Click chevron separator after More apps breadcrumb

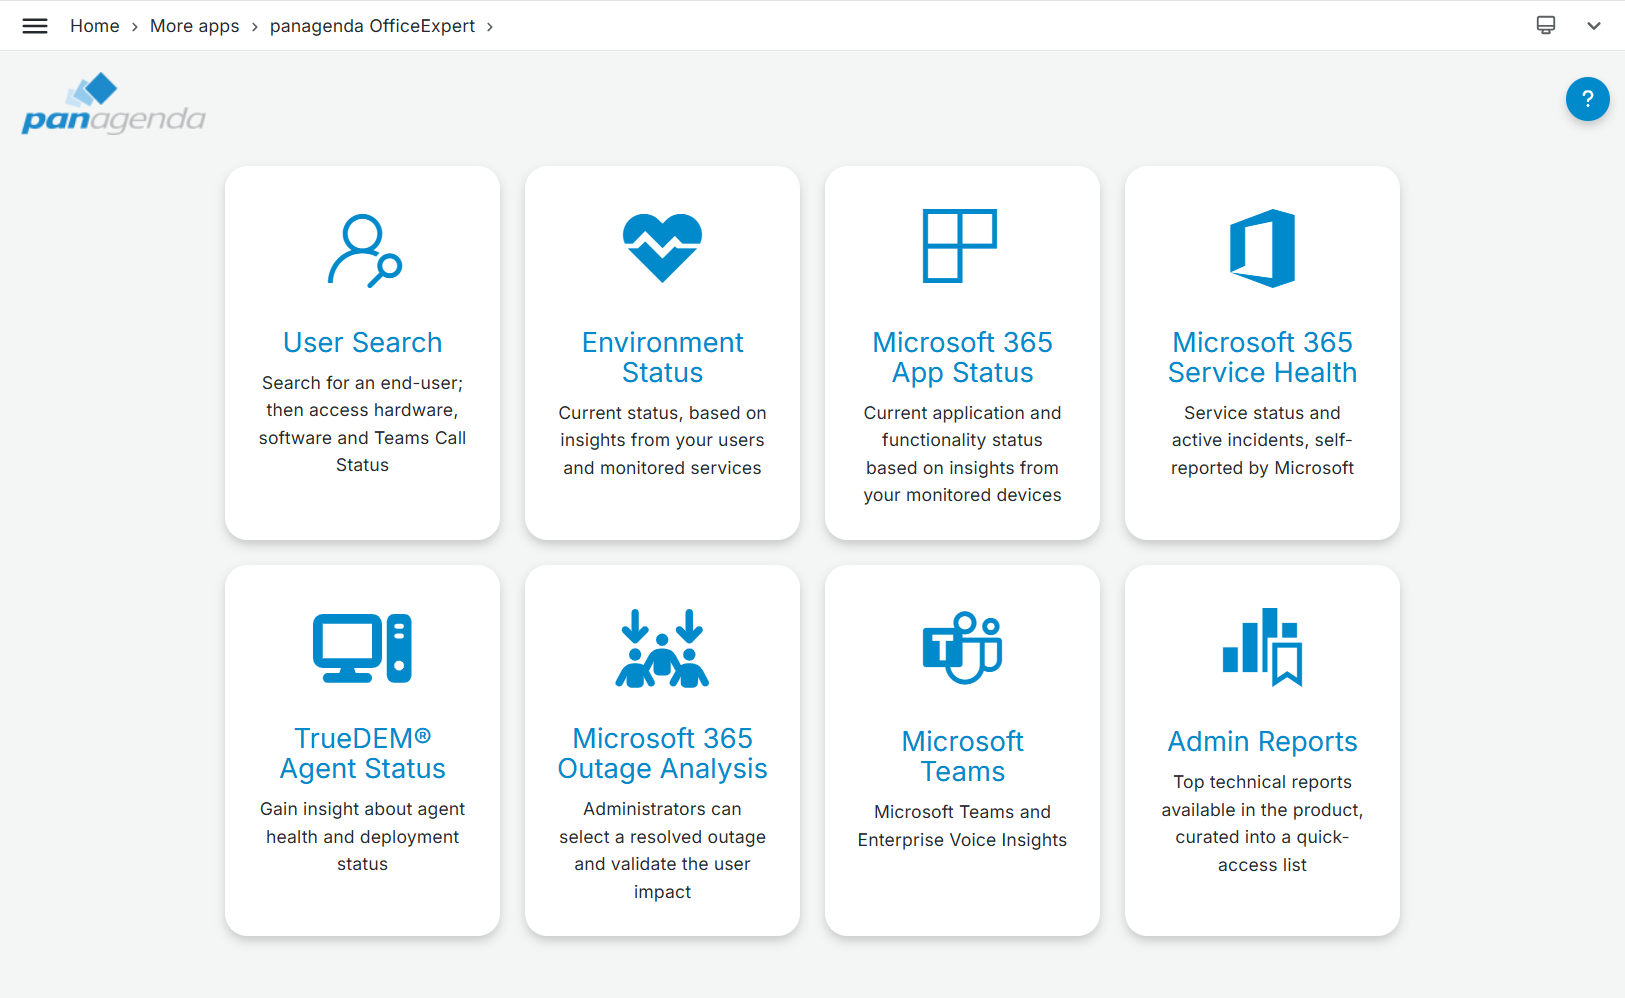(x=255, y=27)
